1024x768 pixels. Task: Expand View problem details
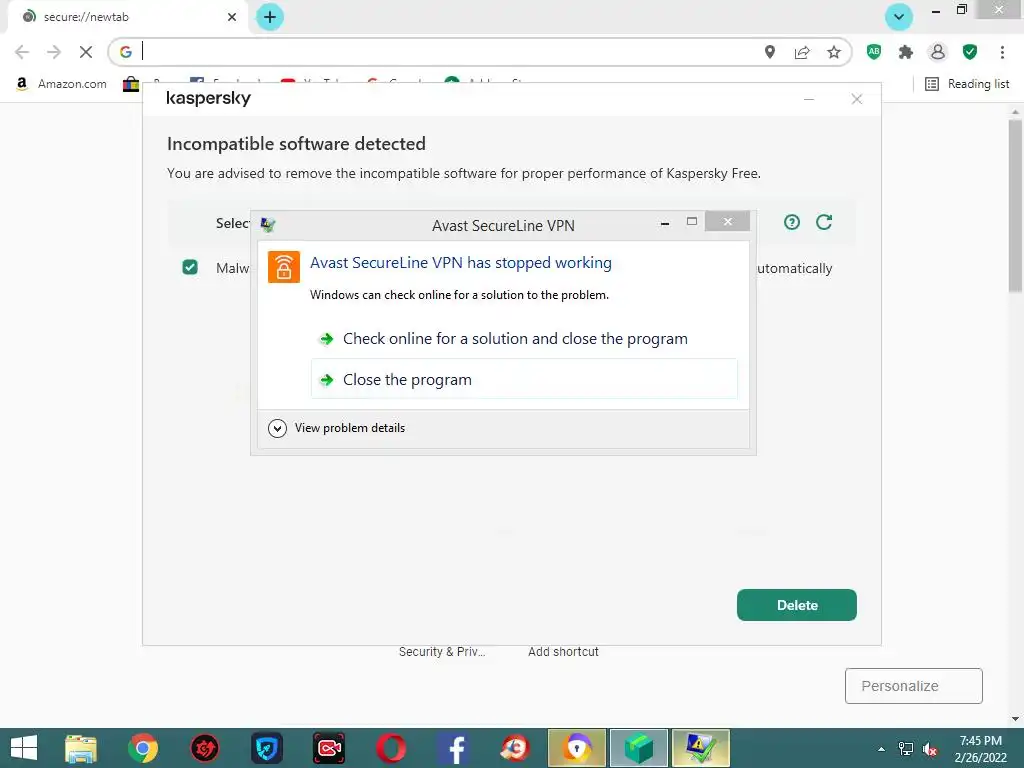click(337, 428)
